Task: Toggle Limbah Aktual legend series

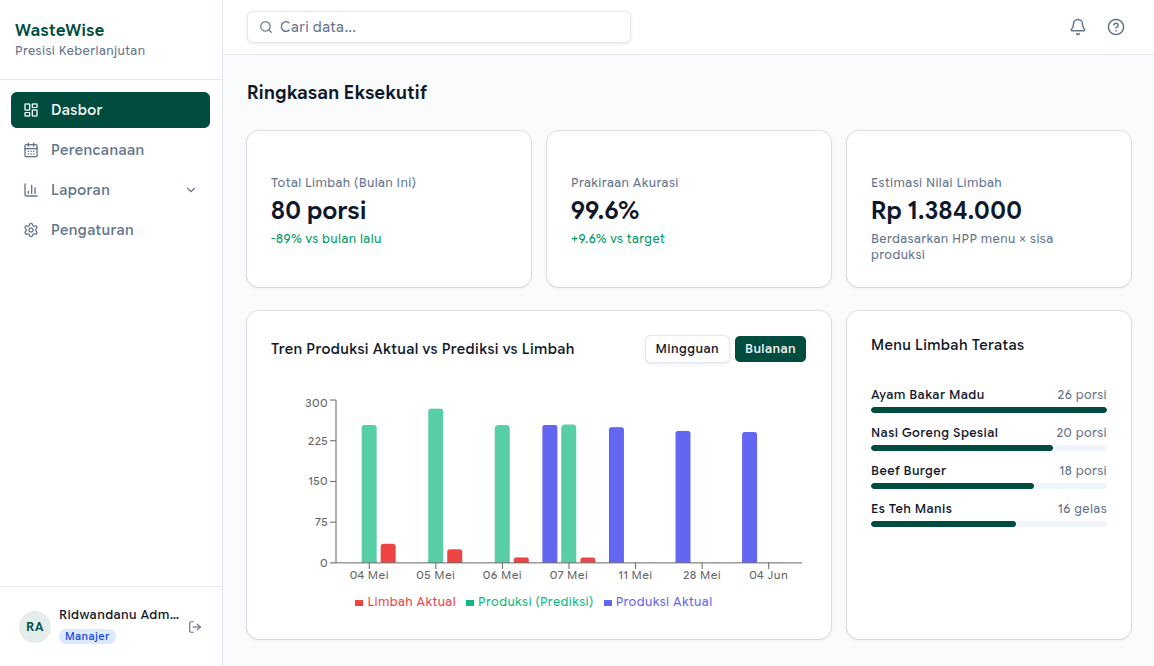Action: click(x=405, y=602)
